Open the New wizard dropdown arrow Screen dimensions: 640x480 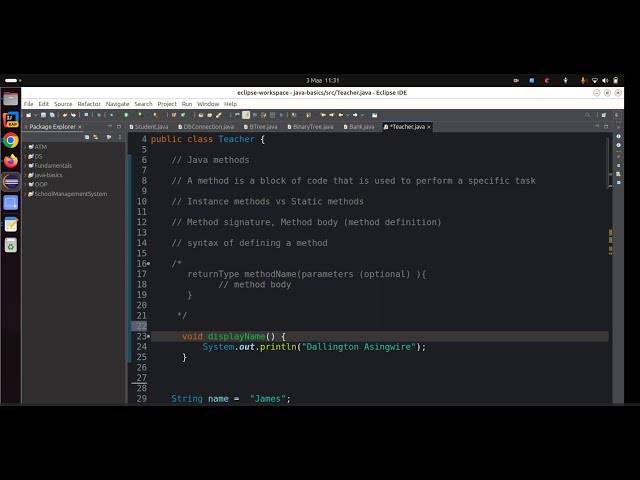coord(36,115)
